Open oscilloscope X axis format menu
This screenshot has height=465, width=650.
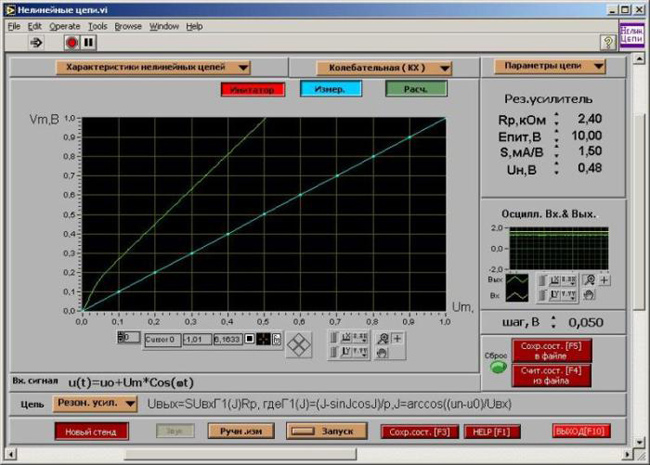click(x=569, y=281)
